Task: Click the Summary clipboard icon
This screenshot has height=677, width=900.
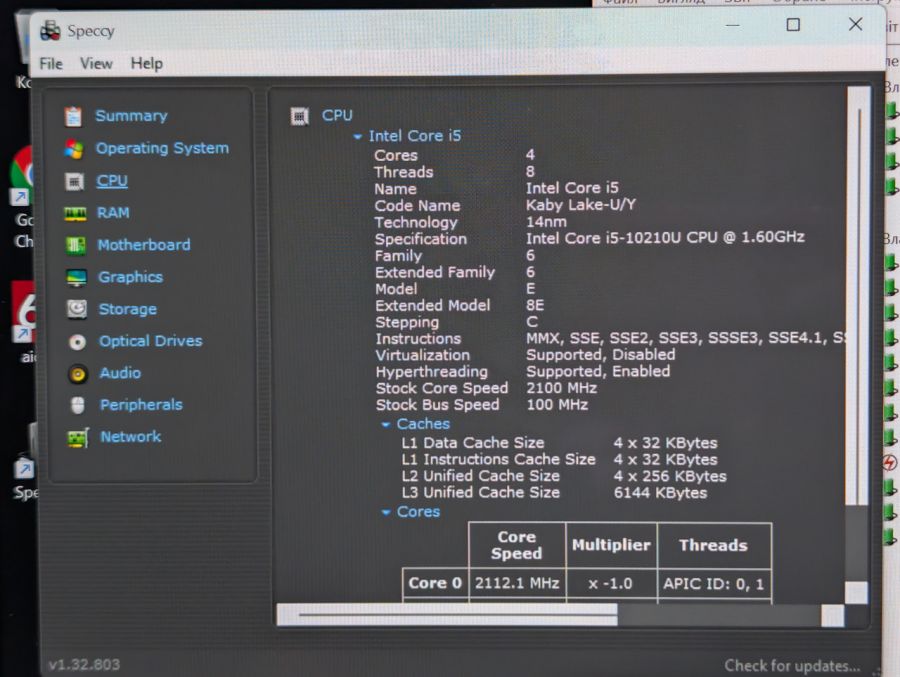Action: [x=73, y=117]
